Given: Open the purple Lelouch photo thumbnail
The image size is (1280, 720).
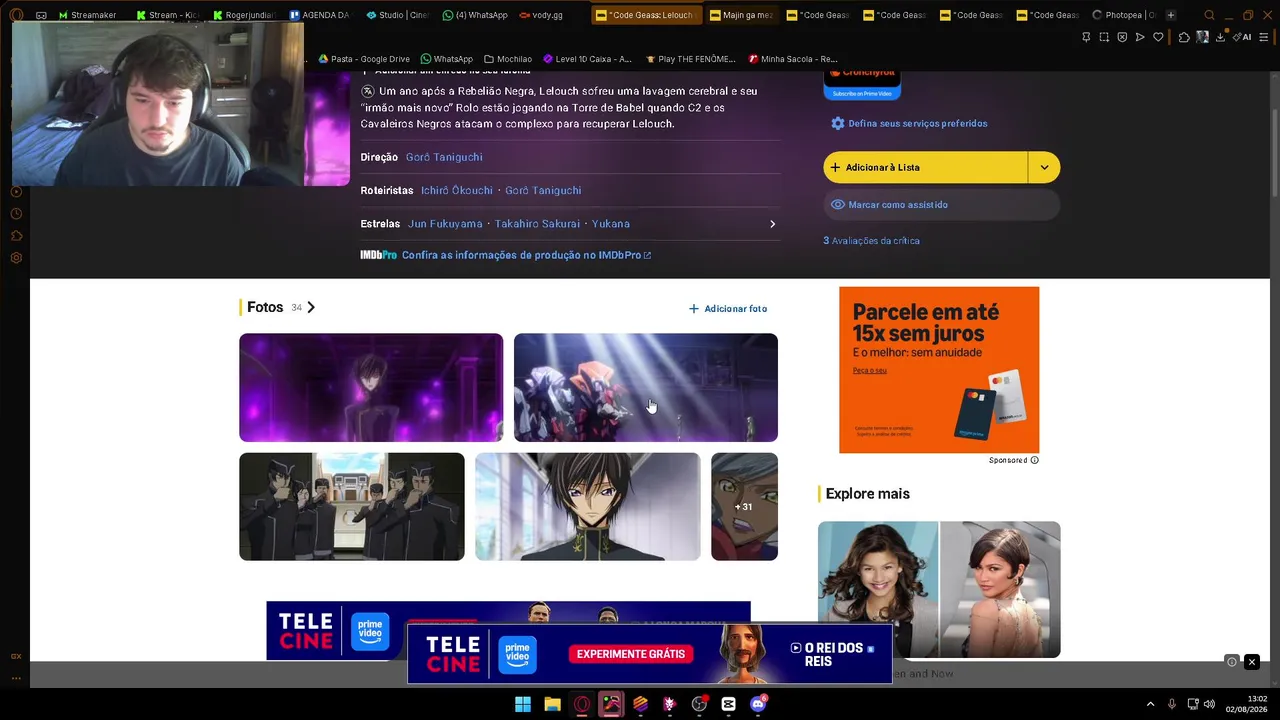Looking at the screenshot, I should (371, 387).
